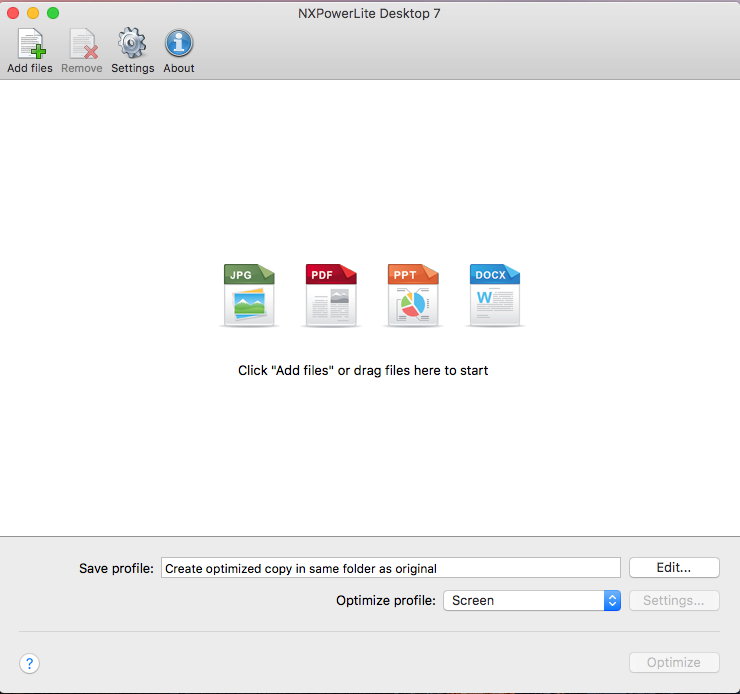Click the Settings... button beside Optimize profile
Screen dimensions: 740x694
point(673,601)
